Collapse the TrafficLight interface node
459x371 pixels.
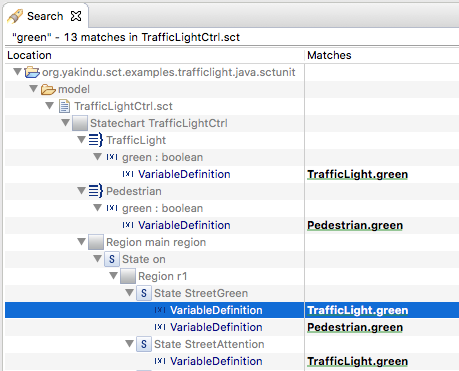(81, 140)
